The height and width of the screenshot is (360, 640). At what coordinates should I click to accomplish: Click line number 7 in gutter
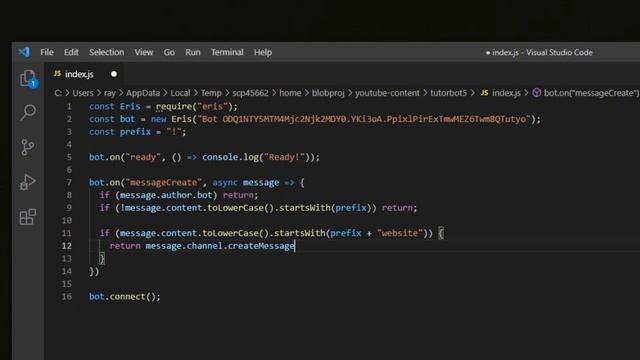click(x=69, y=182)
